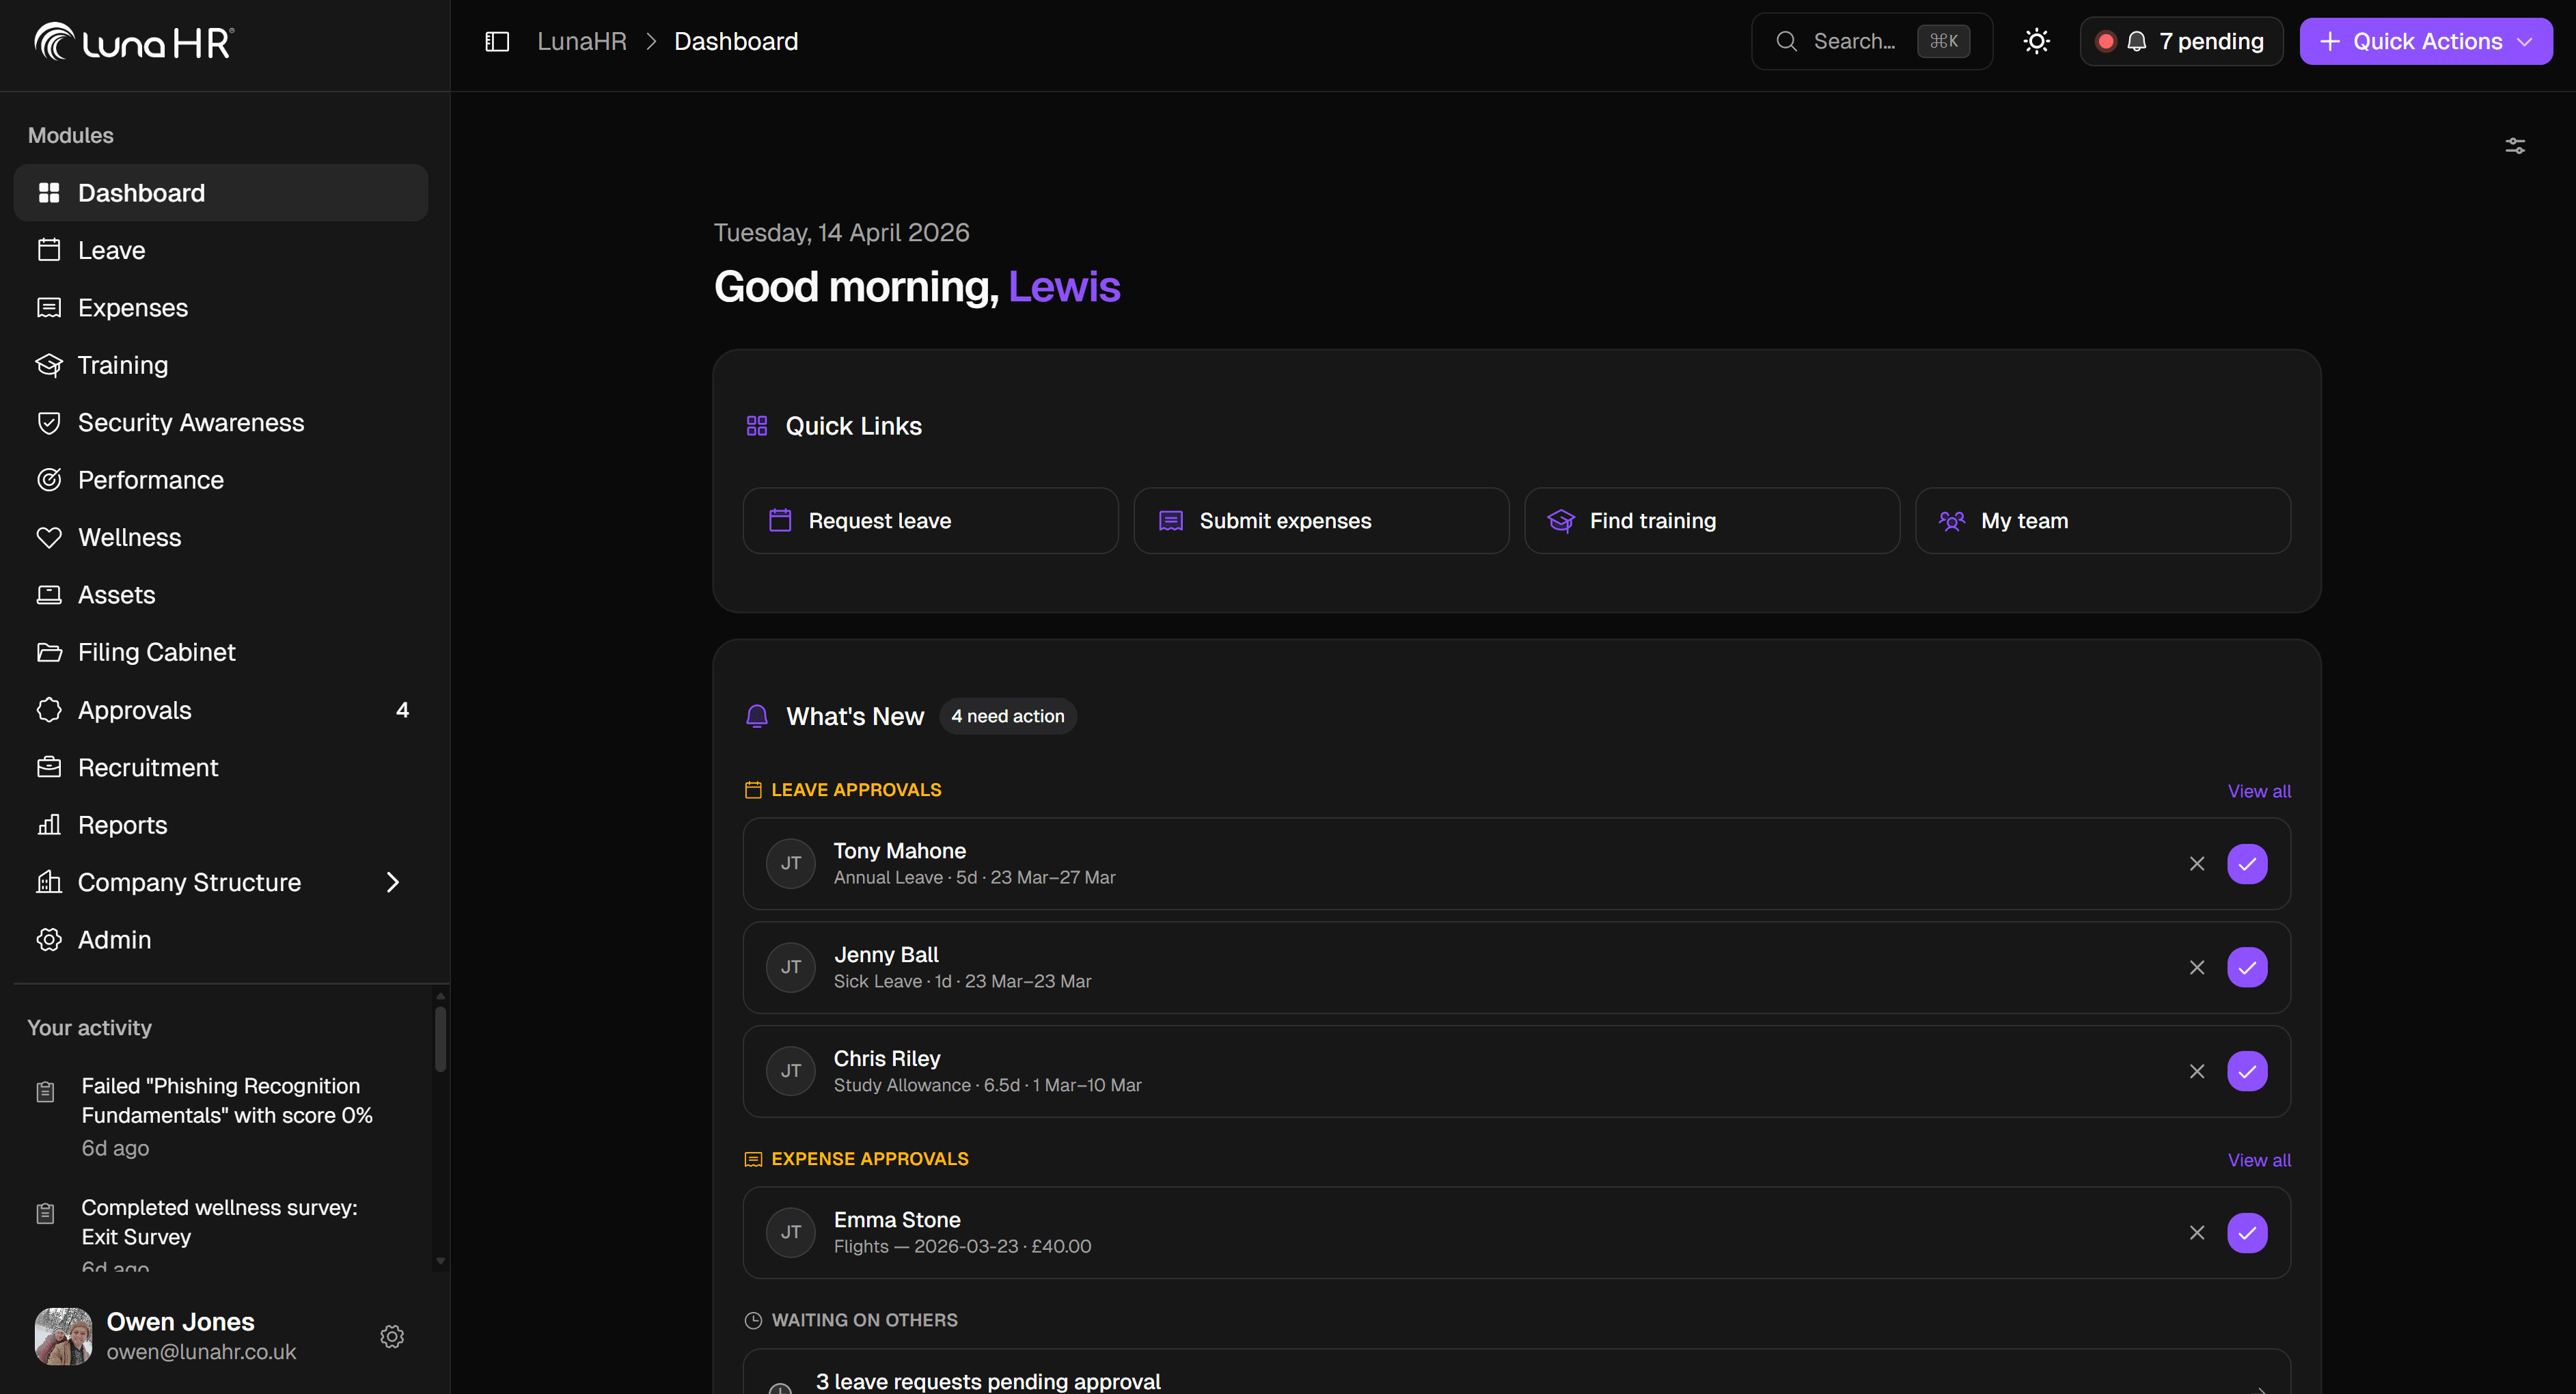Click settings gear beside Owen Jones

tap(392, 1336)
